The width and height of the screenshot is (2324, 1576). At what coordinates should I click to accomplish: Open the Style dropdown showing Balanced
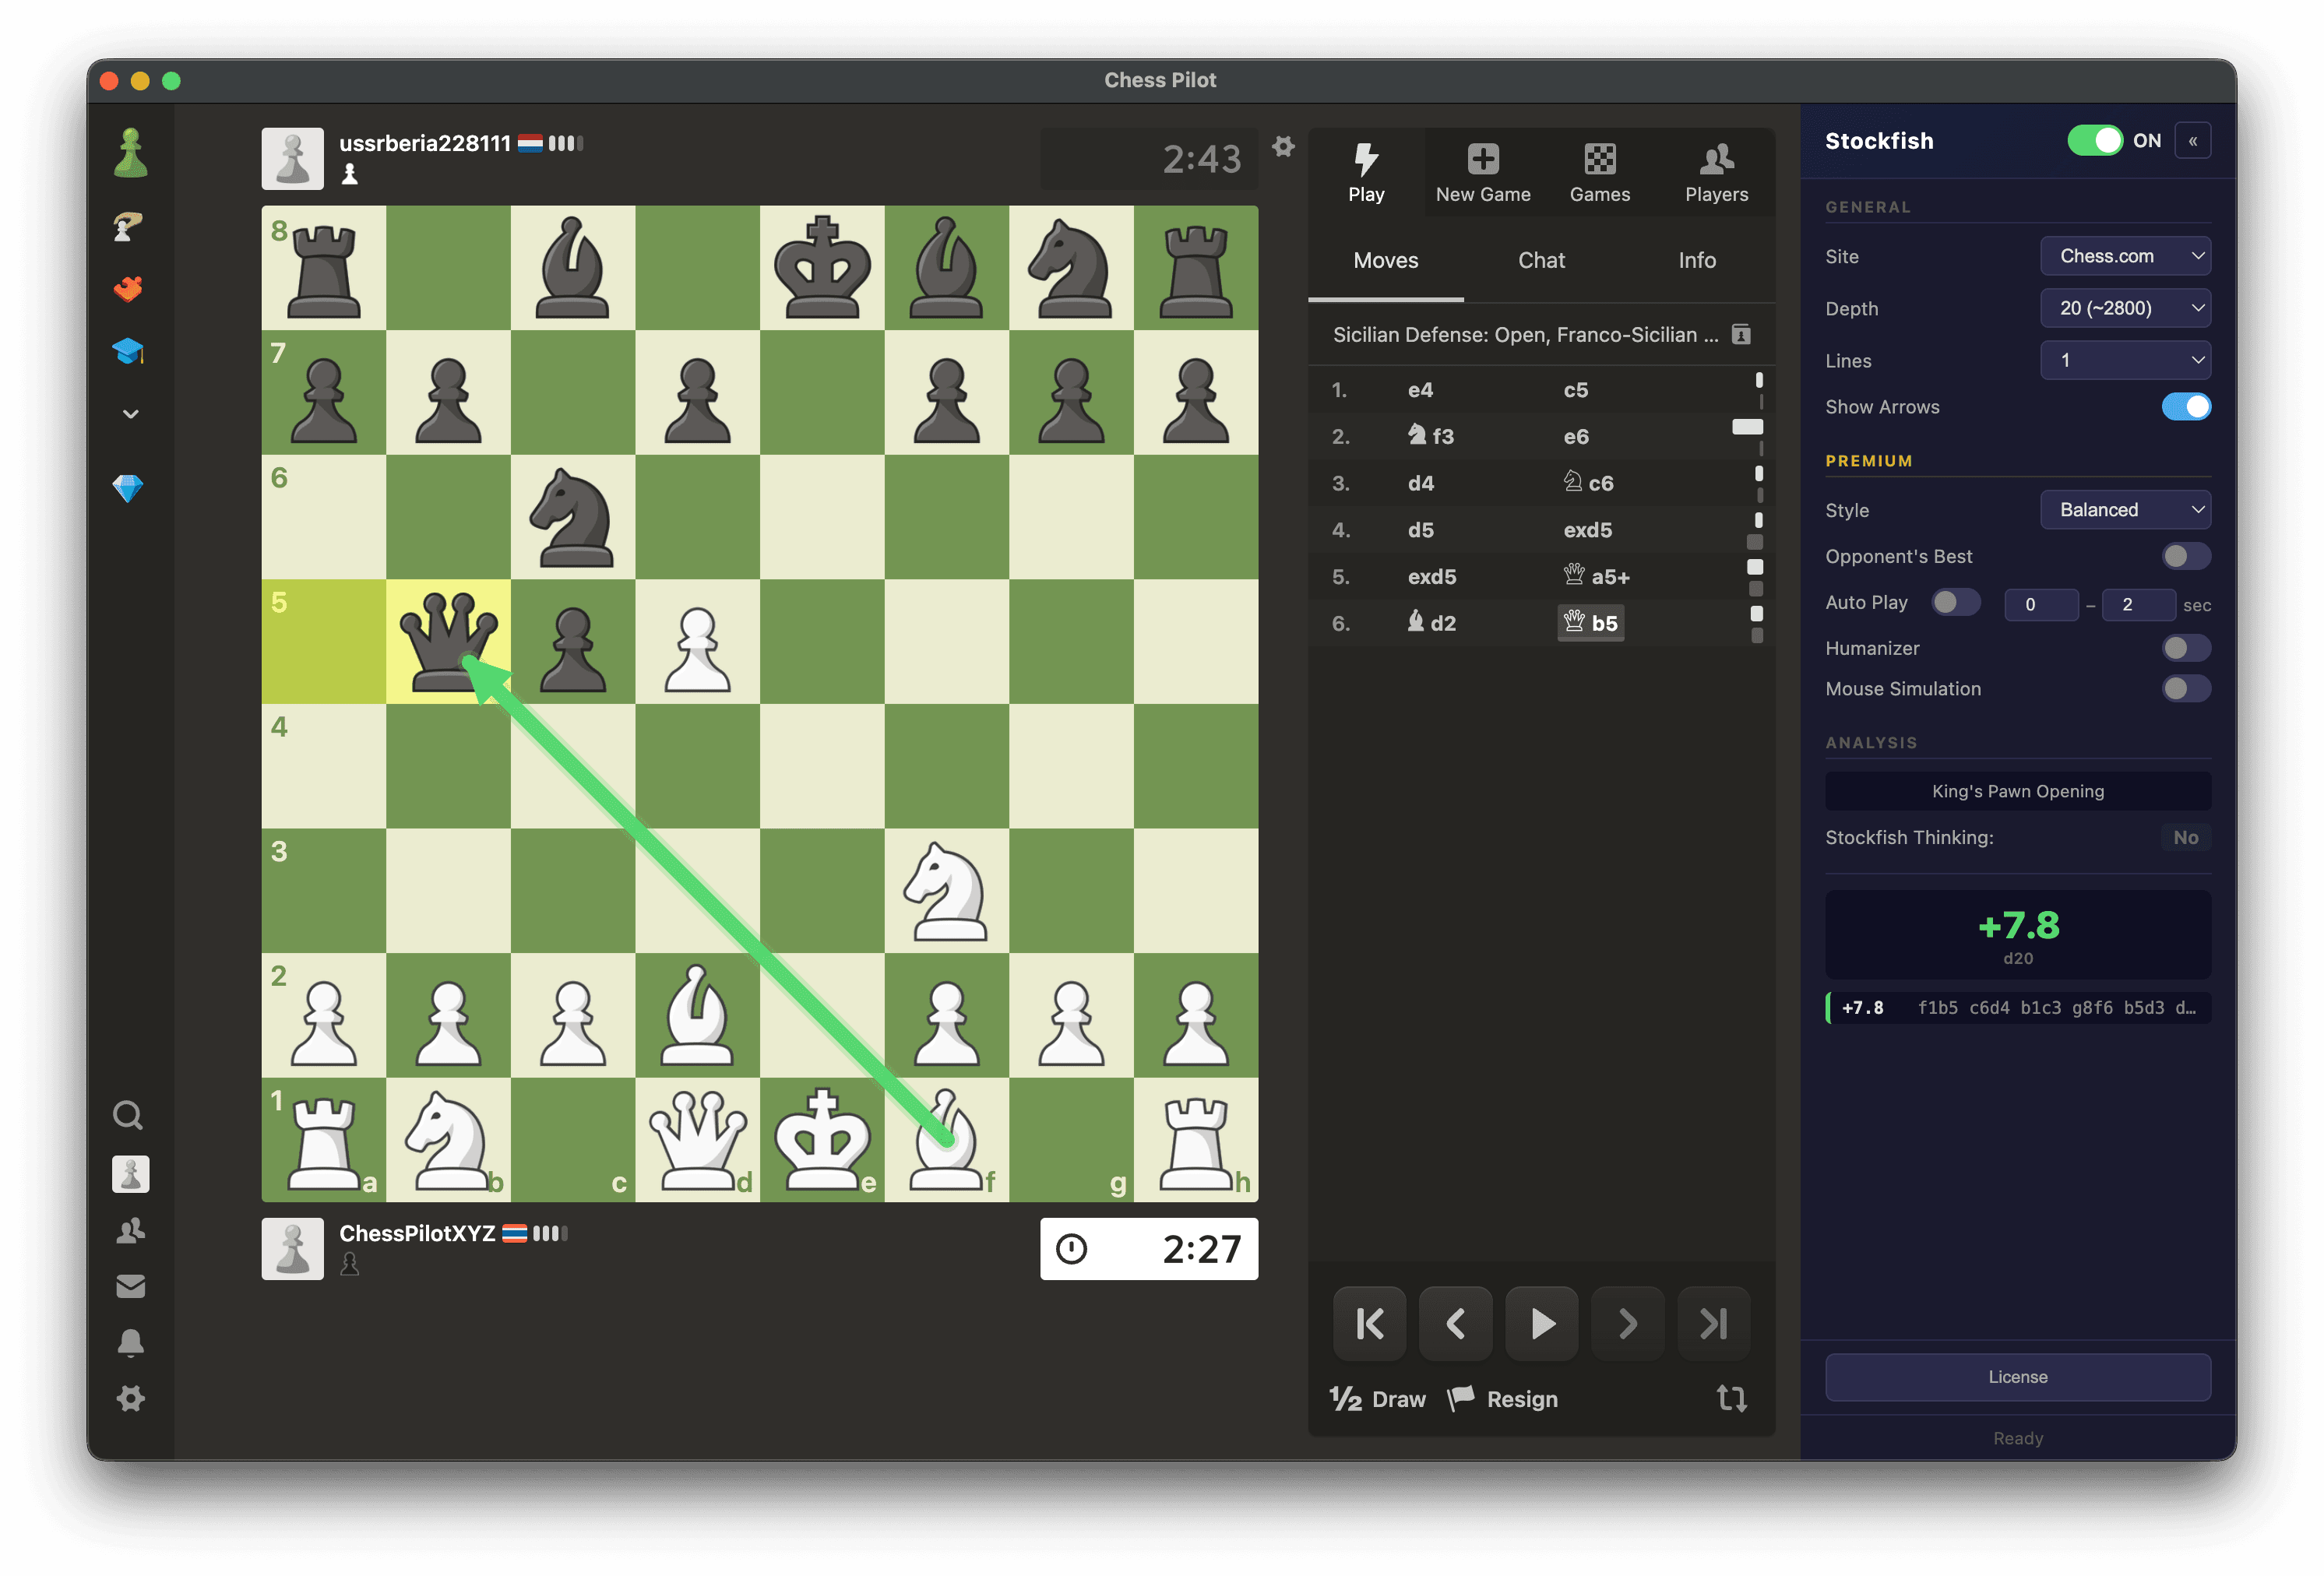2125,509
